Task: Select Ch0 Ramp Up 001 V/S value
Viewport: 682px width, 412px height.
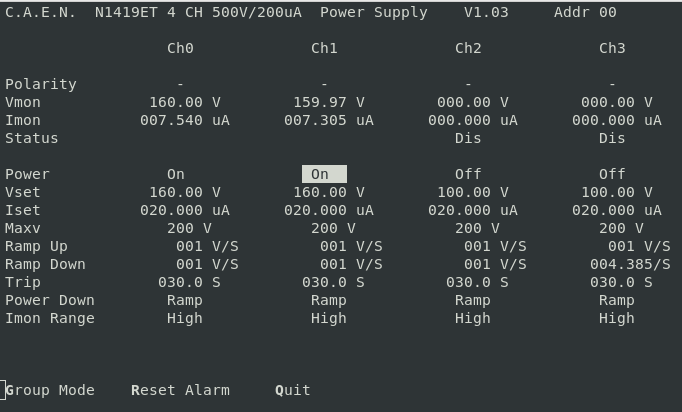Action: pos(207,246)
